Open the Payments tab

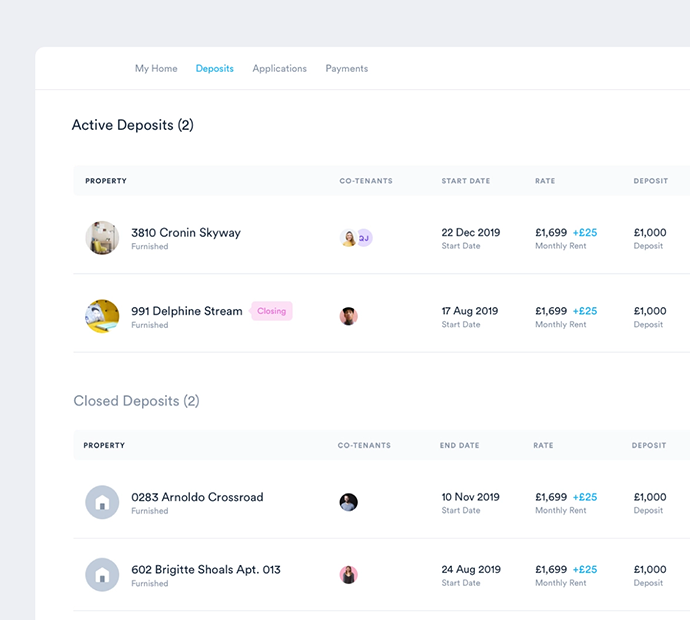346,69
